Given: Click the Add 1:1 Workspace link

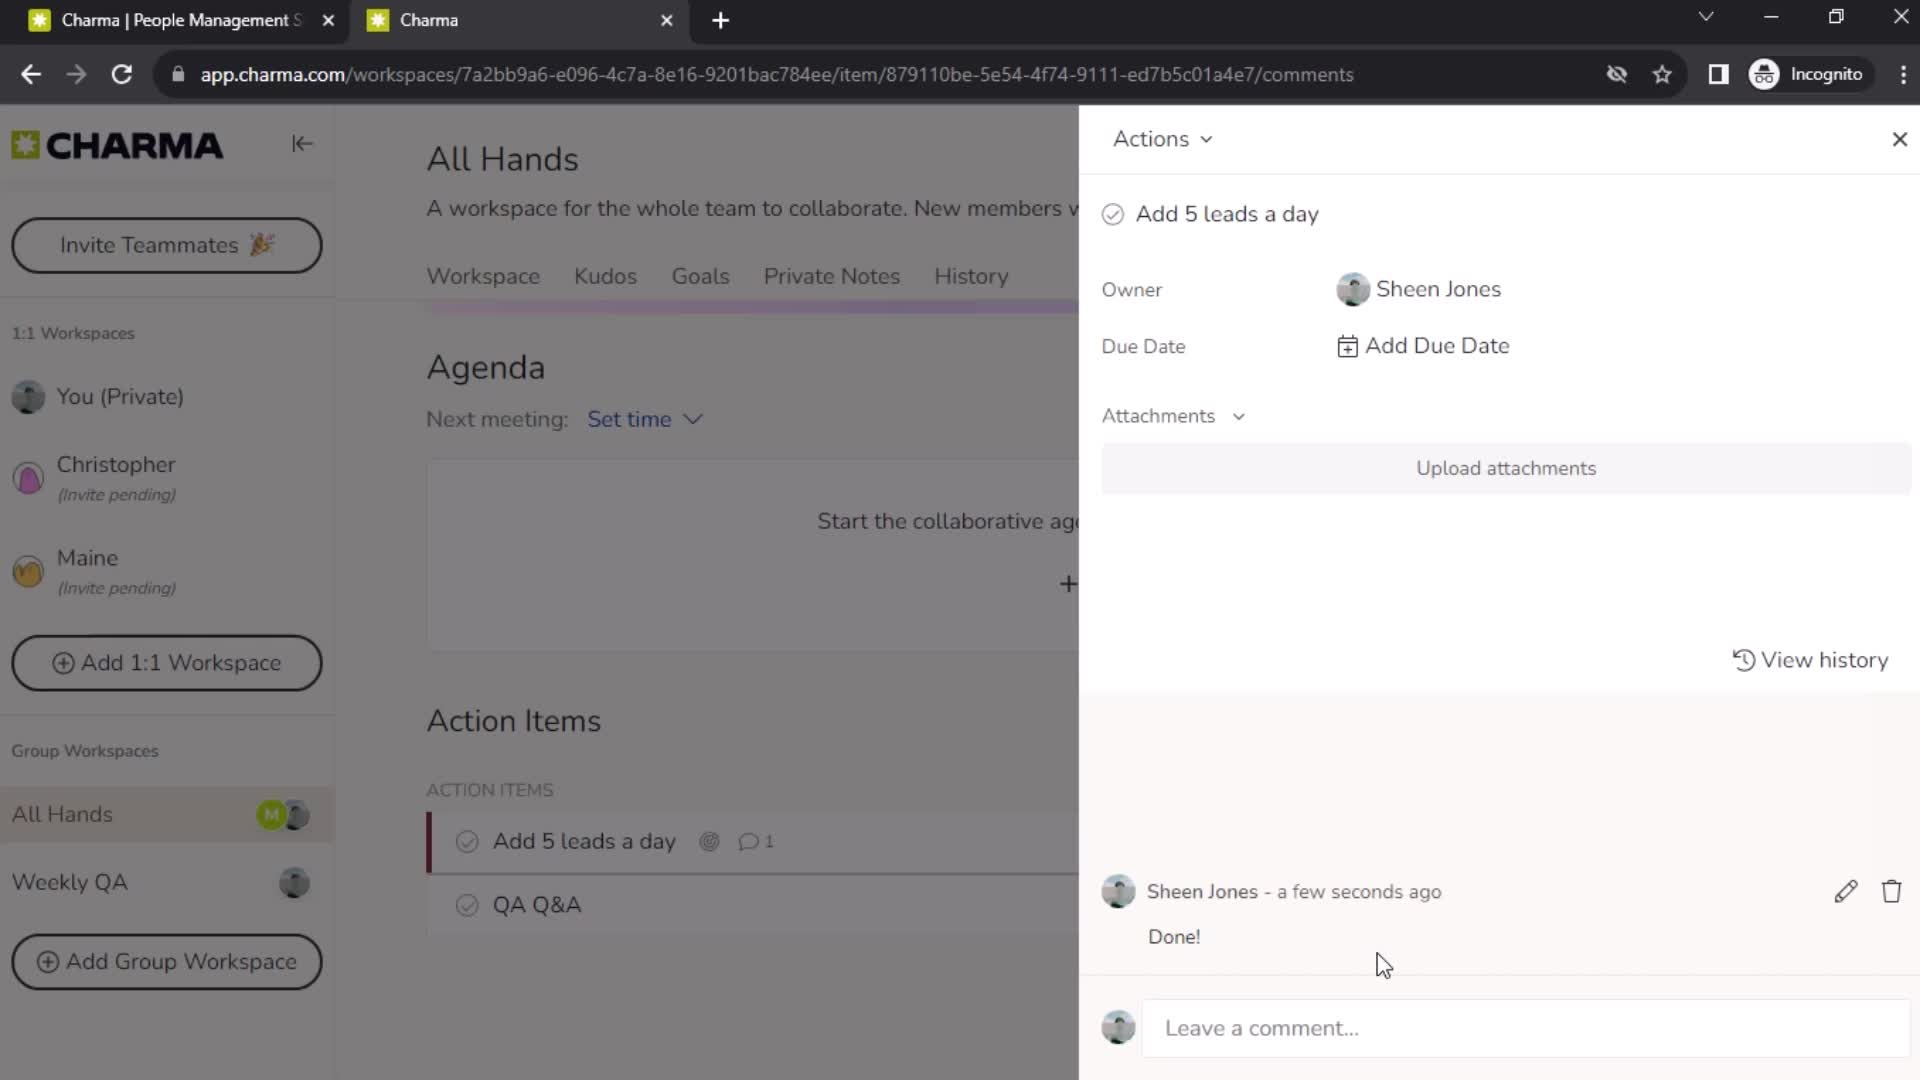Looking at the screenshot, I should (x=167, y=662).
